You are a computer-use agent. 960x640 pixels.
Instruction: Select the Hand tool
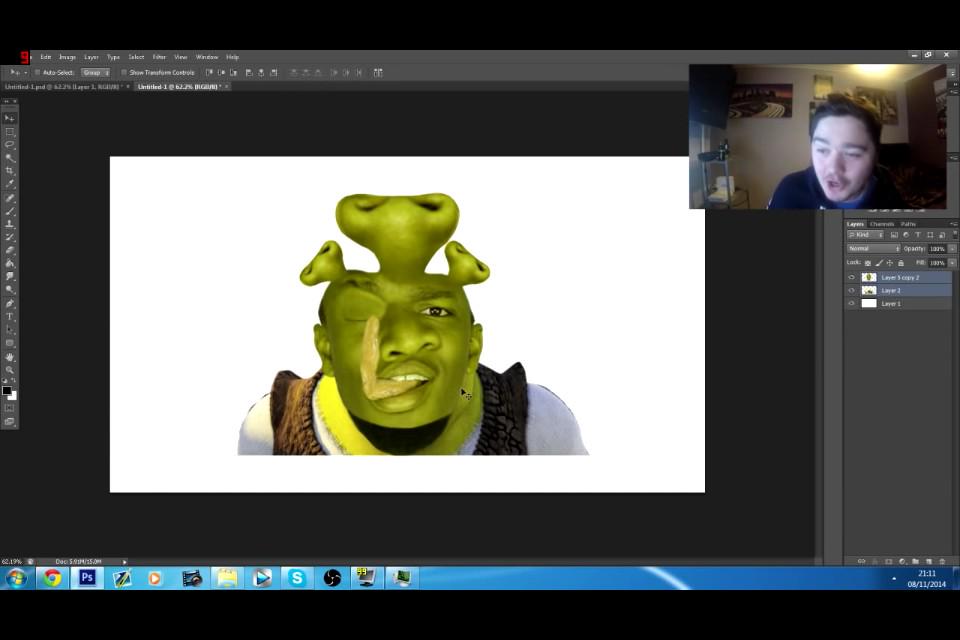(10, 357)
